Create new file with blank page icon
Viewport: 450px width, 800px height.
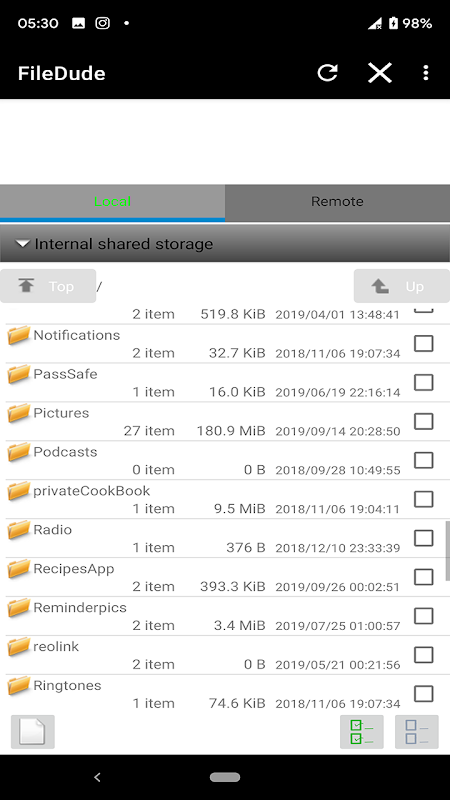[x=33, y=732]
